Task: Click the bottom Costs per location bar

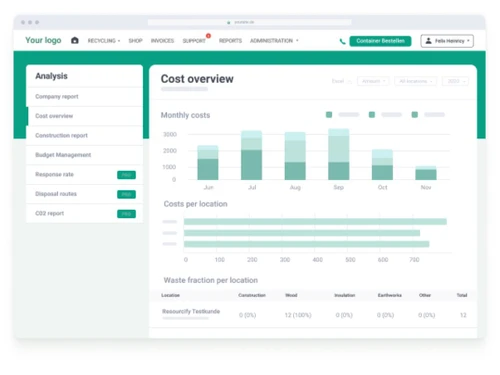Action: coord(306,244)
